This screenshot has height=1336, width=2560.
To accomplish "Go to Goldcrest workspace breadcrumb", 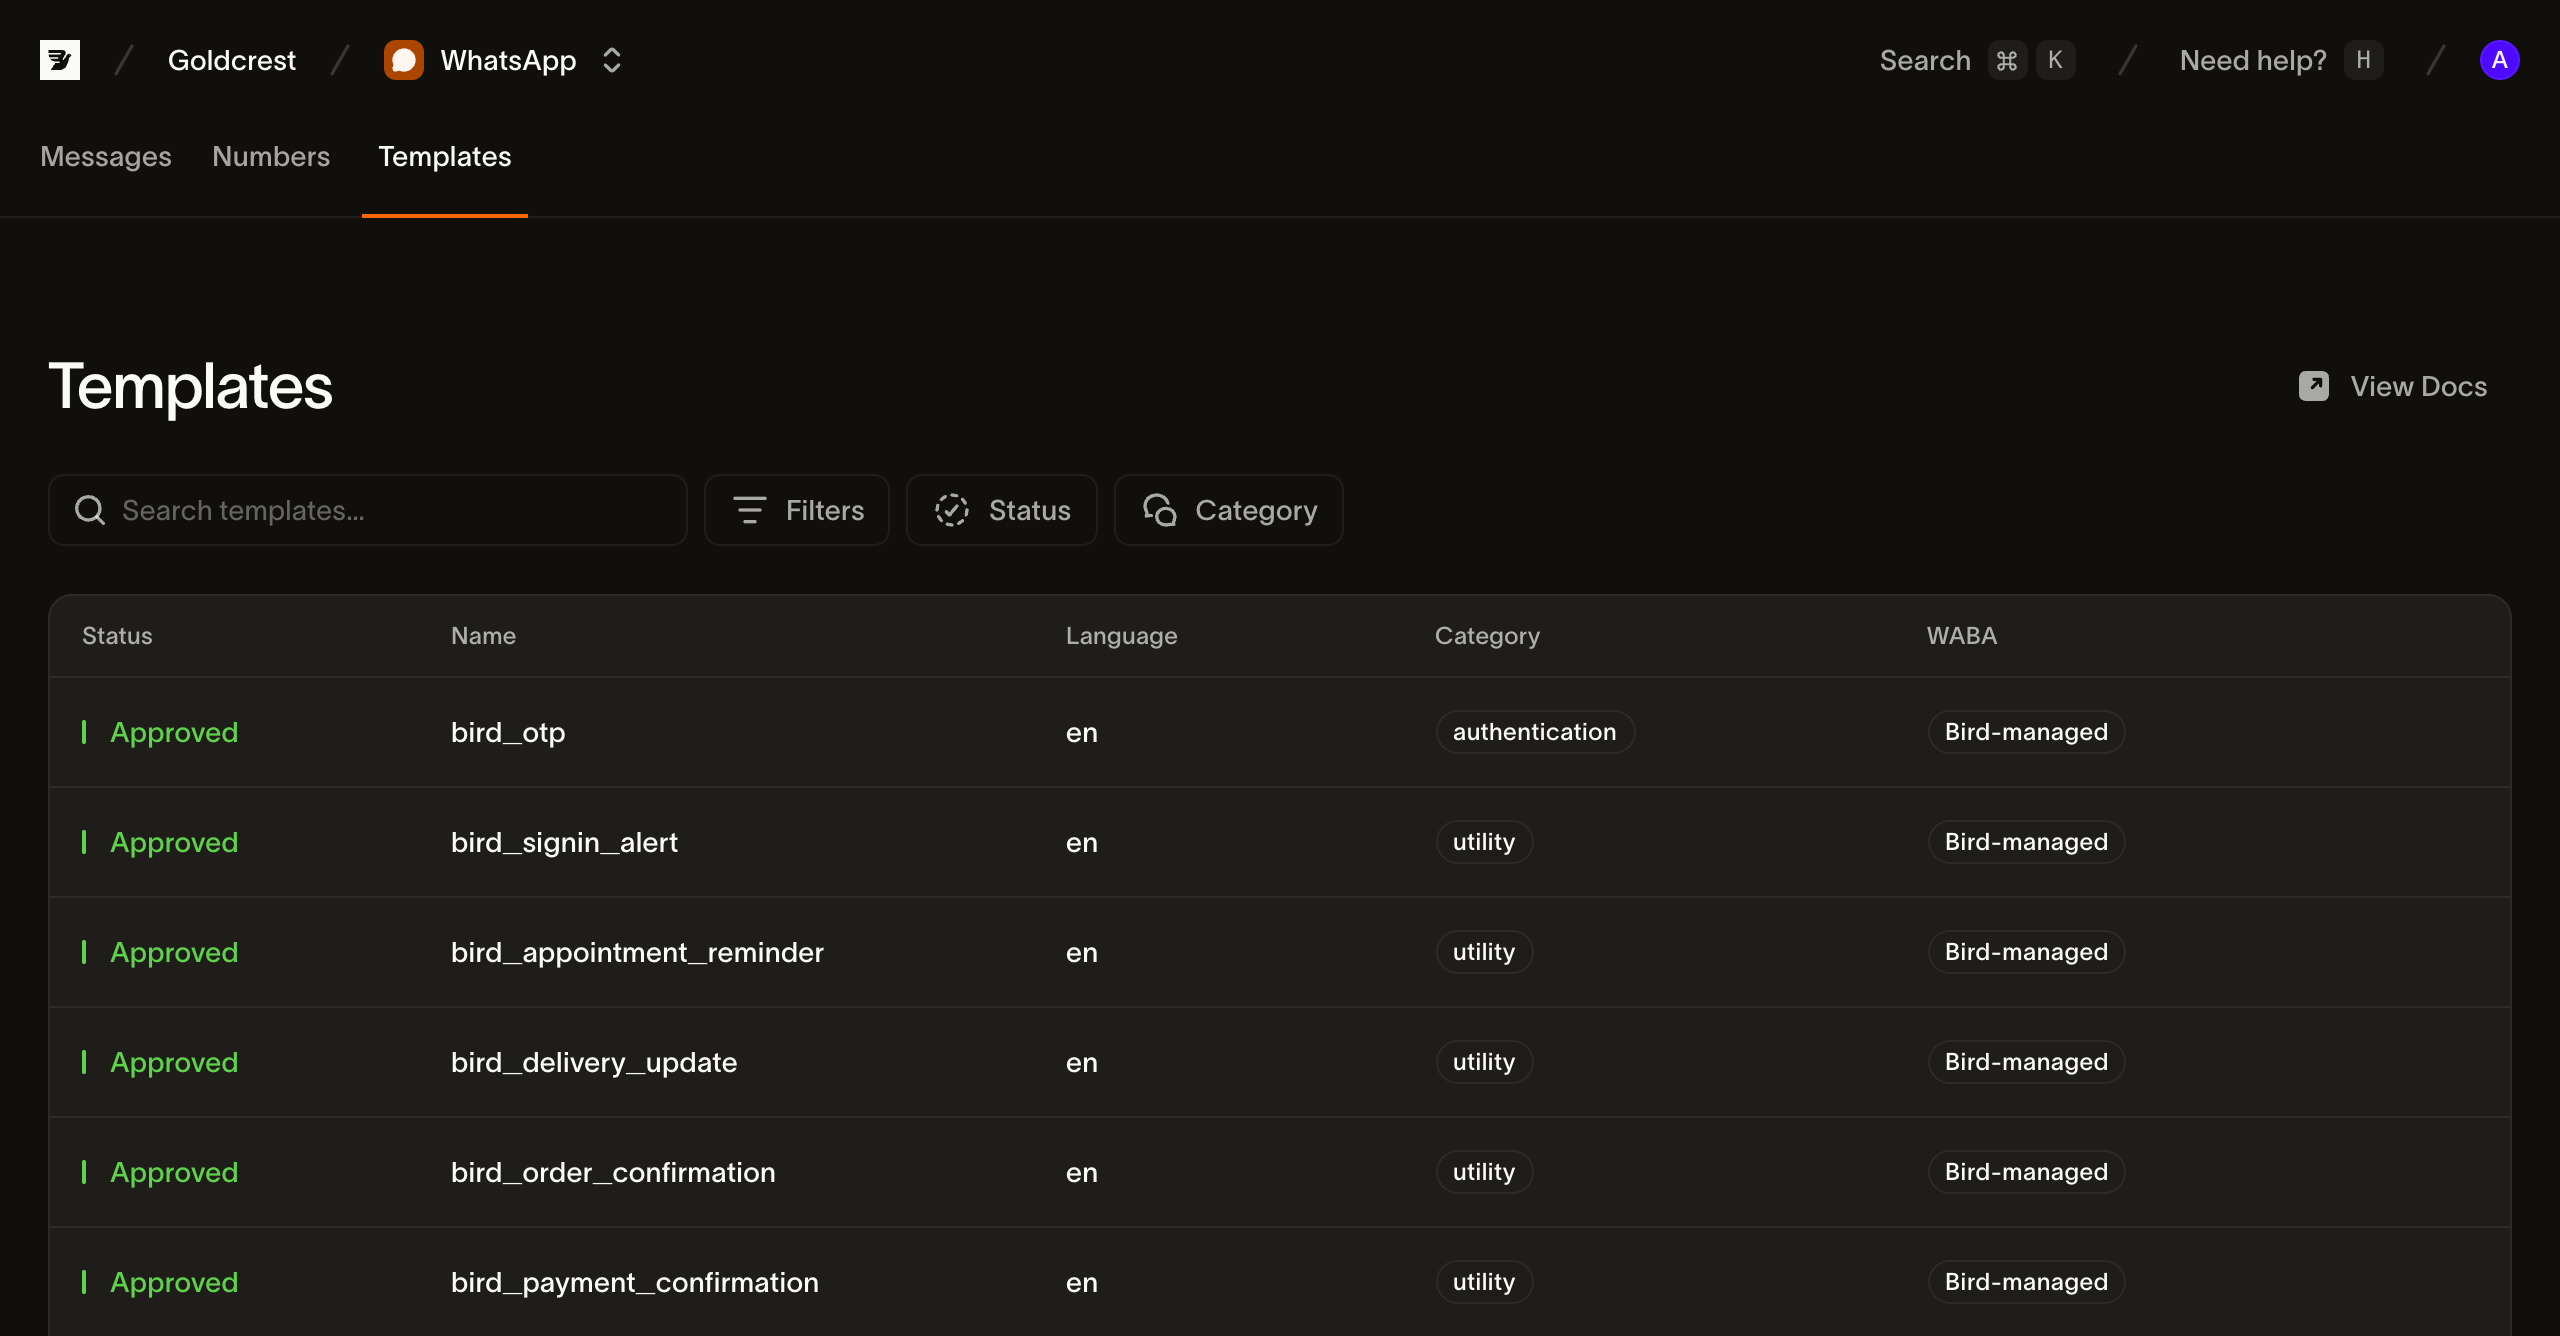I will pos(232,60).
